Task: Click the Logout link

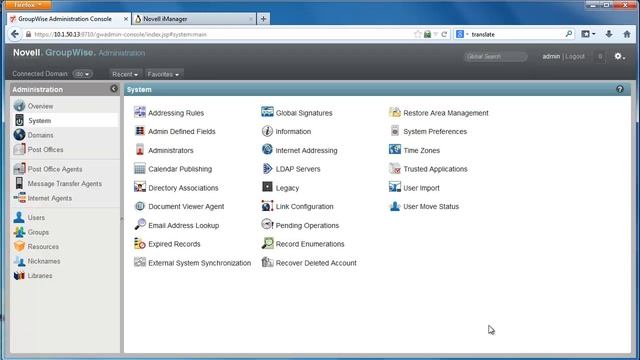Action: (x=575, y=56)
